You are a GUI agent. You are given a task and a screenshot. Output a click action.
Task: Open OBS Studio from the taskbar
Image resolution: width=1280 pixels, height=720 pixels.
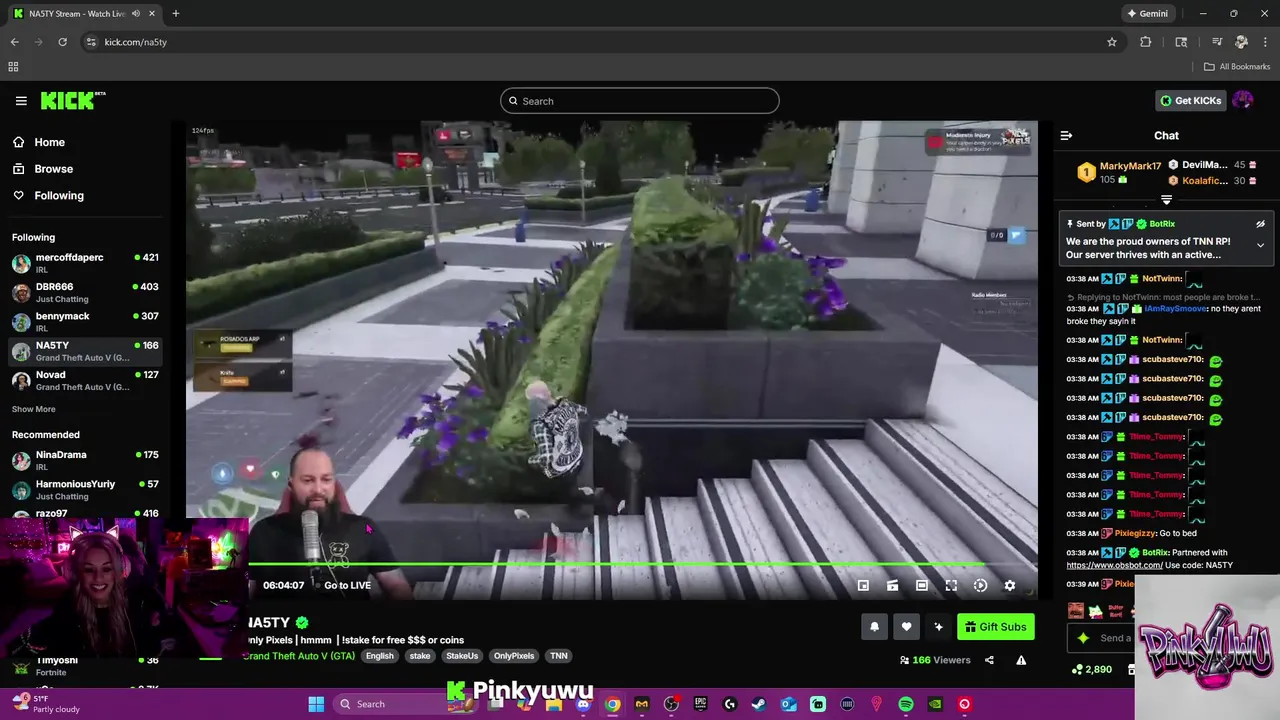tap(671, 704)
